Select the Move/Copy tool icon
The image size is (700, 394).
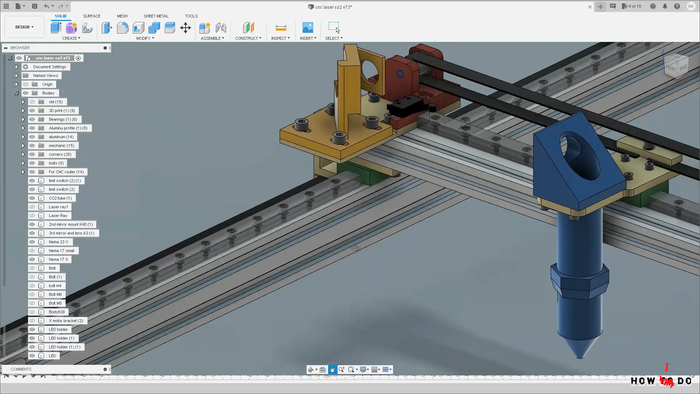click(x=185, y=28)
